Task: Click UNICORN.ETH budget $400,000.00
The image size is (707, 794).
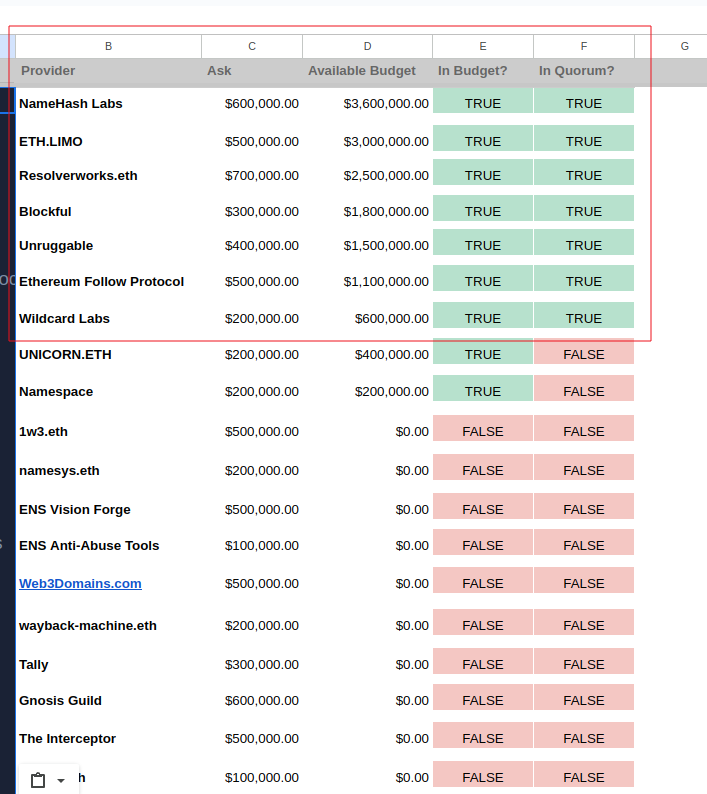Action: (x=391, y=354)
